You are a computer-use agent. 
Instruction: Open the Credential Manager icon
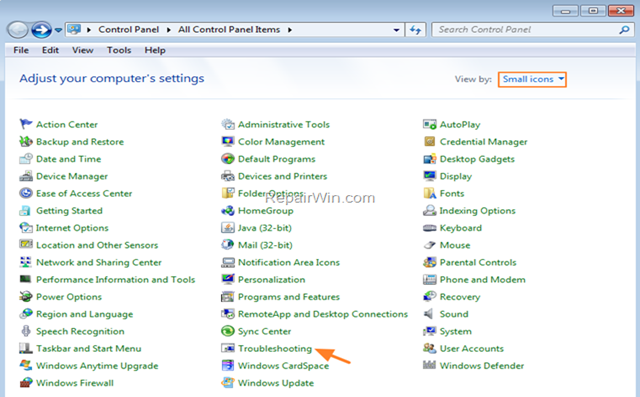(x=429, y=142)
